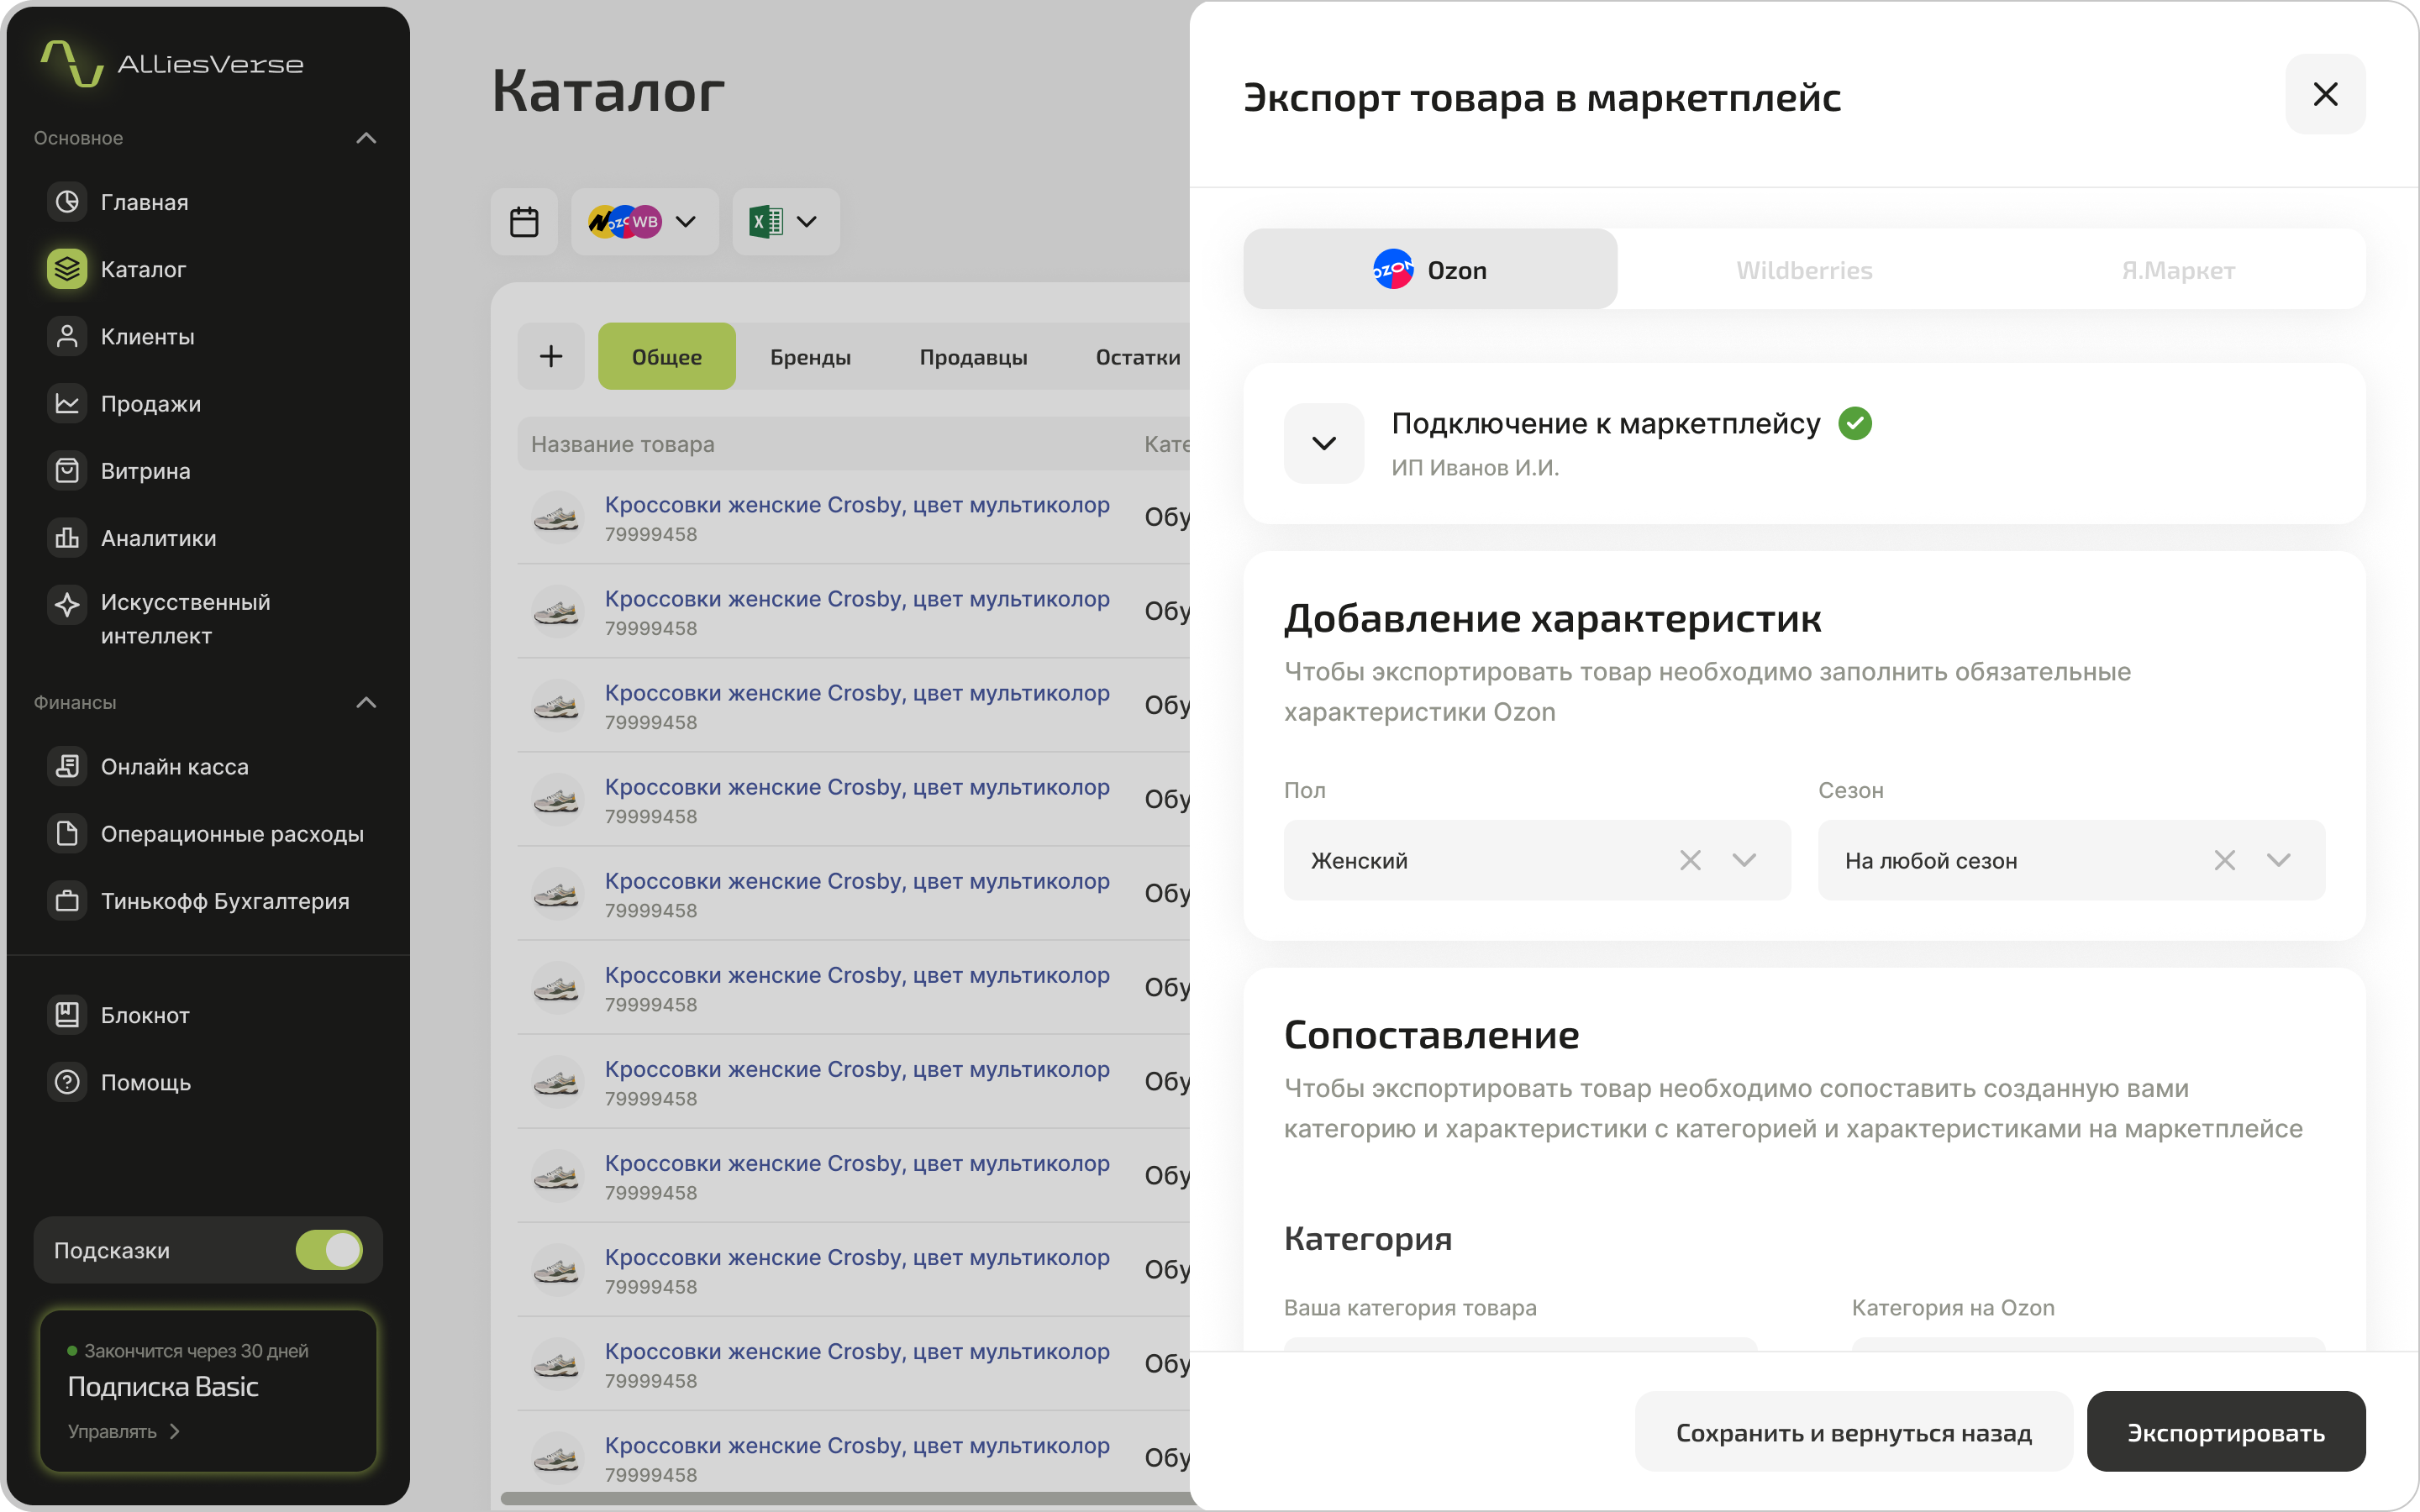Image resolution: width=2420 pixels, height=1512 pixels.
Task: Switch to the Я.Маркет tab
Action: tap(2178, 269)
